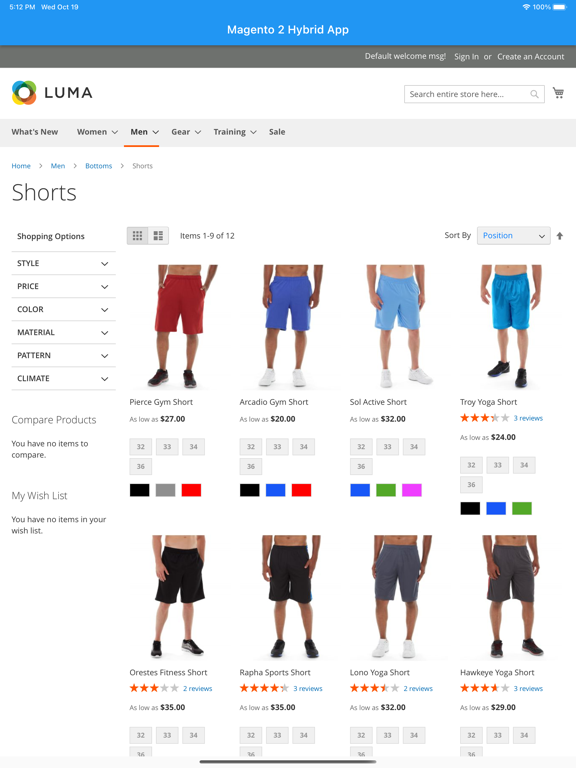
Task: Open the shopping cart icon
Action: pyautogui.click(x=558, y=93)
